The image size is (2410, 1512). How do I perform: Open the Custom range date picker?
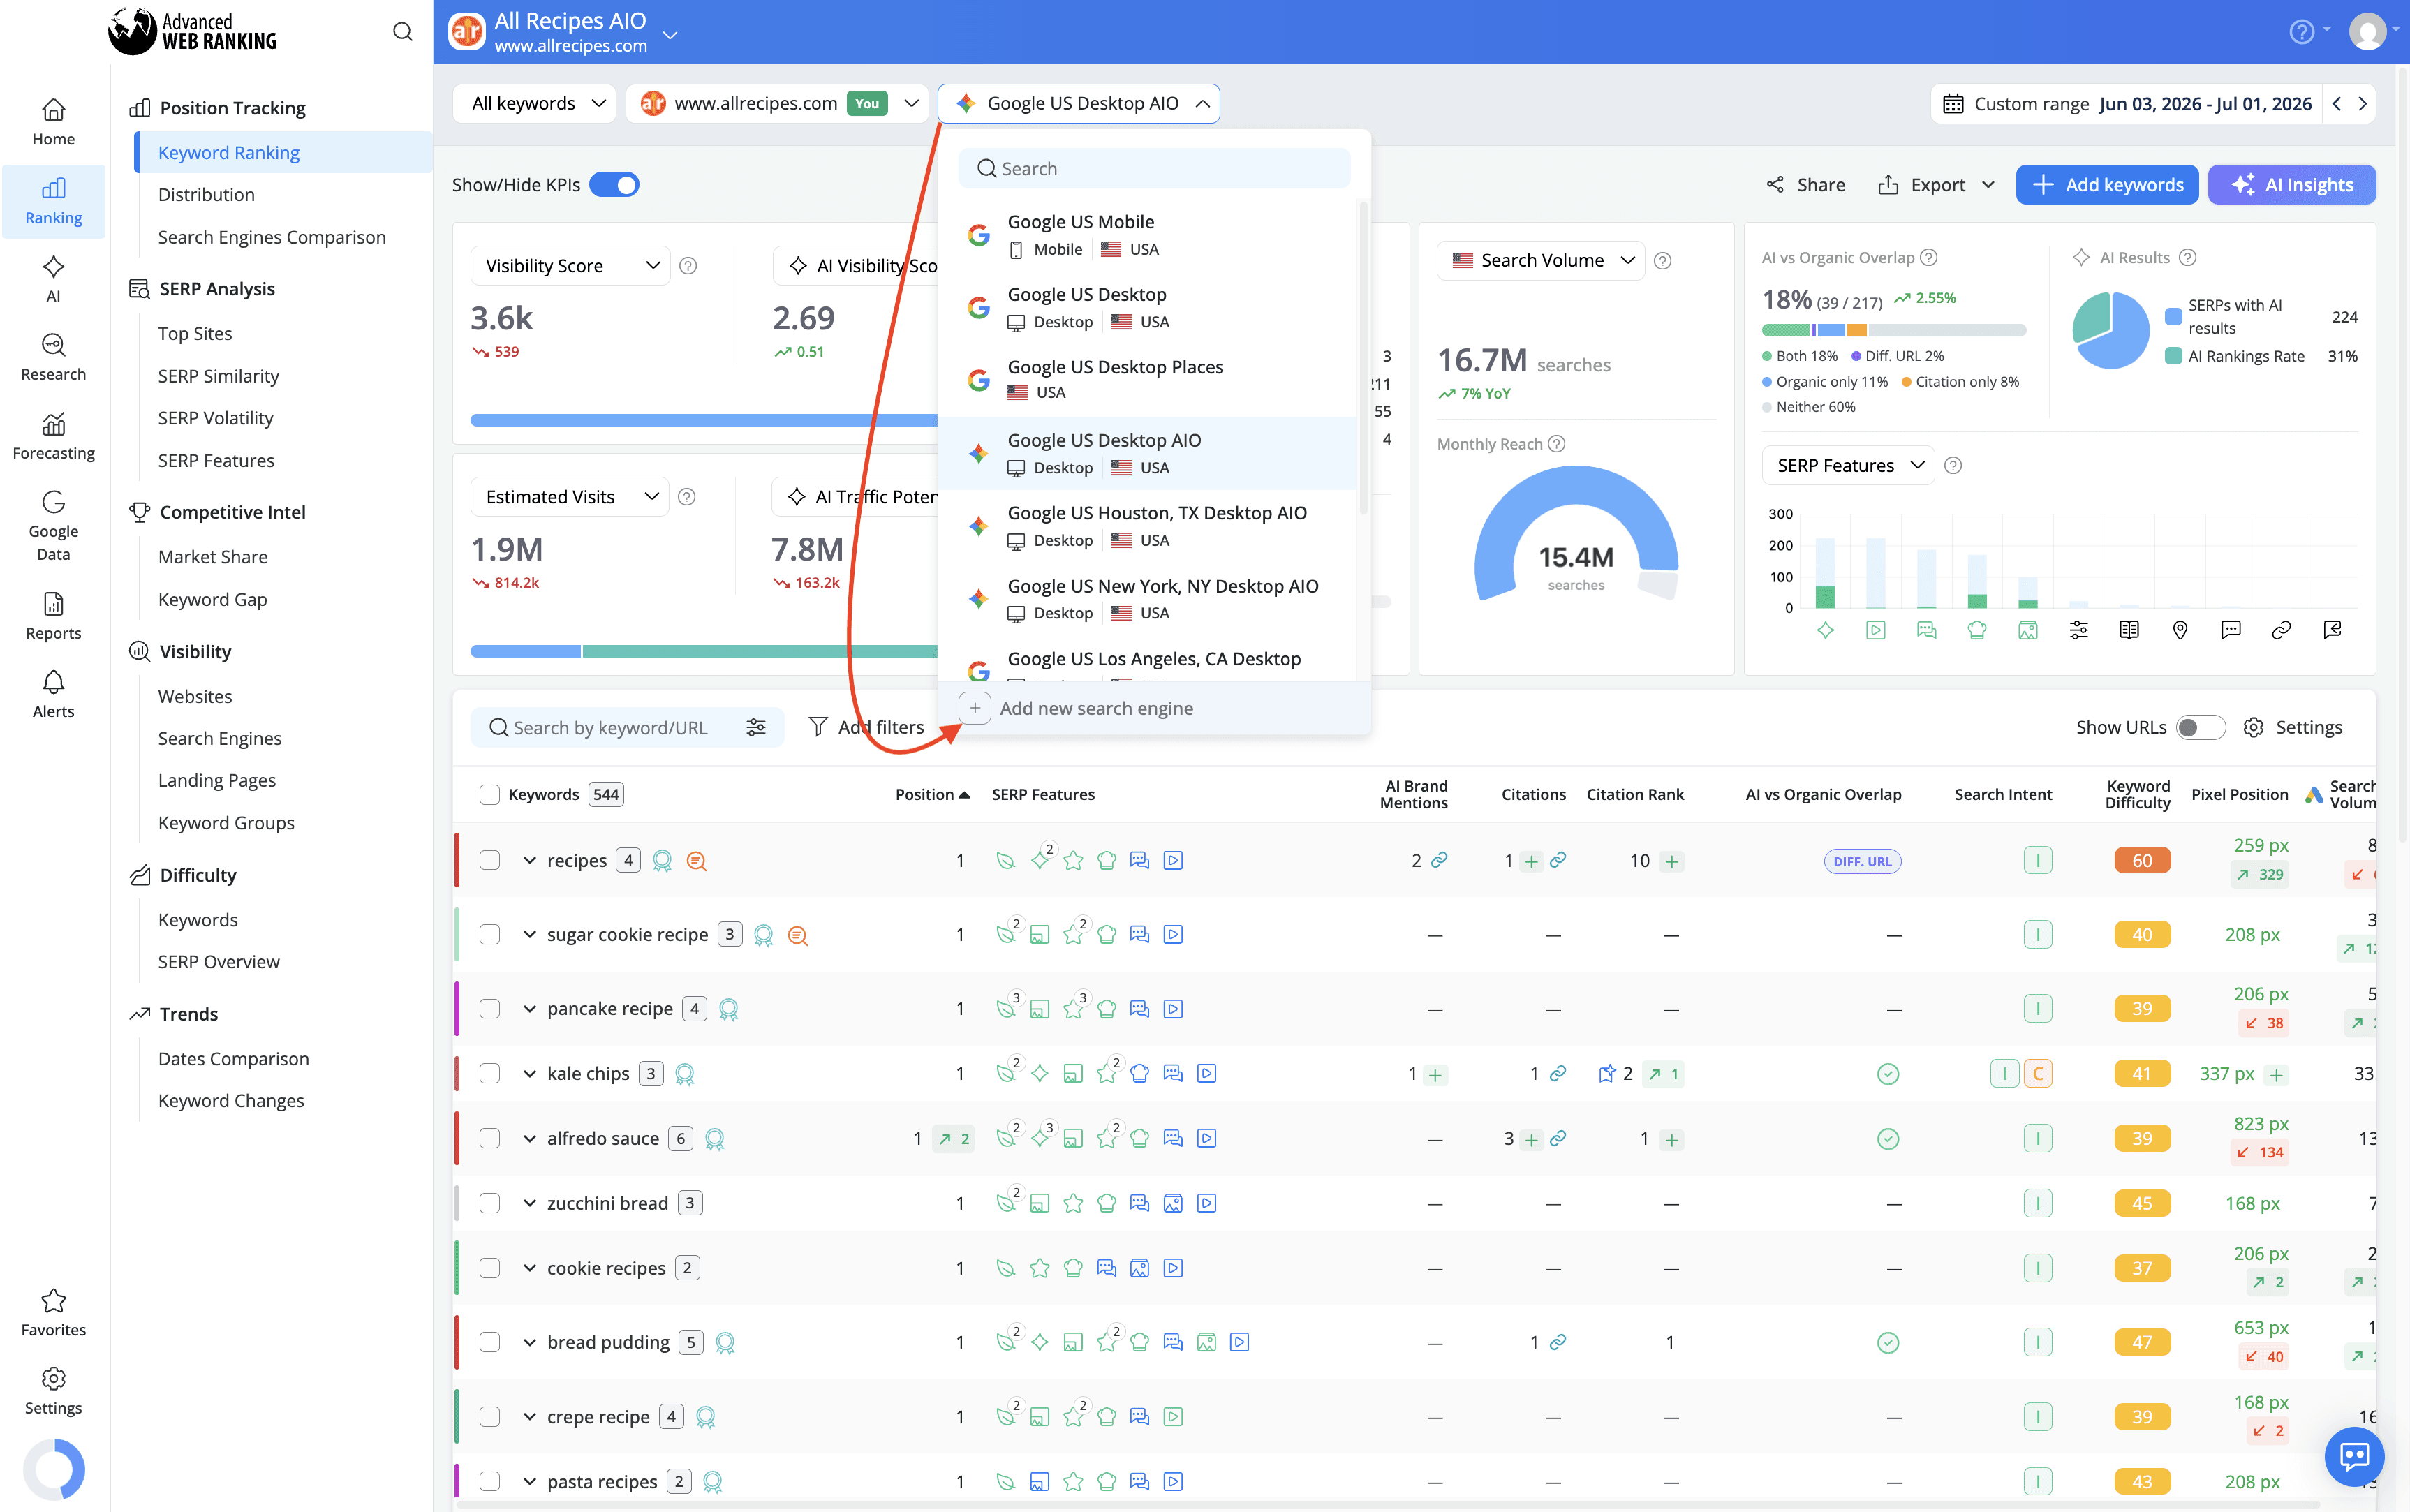2126,103
